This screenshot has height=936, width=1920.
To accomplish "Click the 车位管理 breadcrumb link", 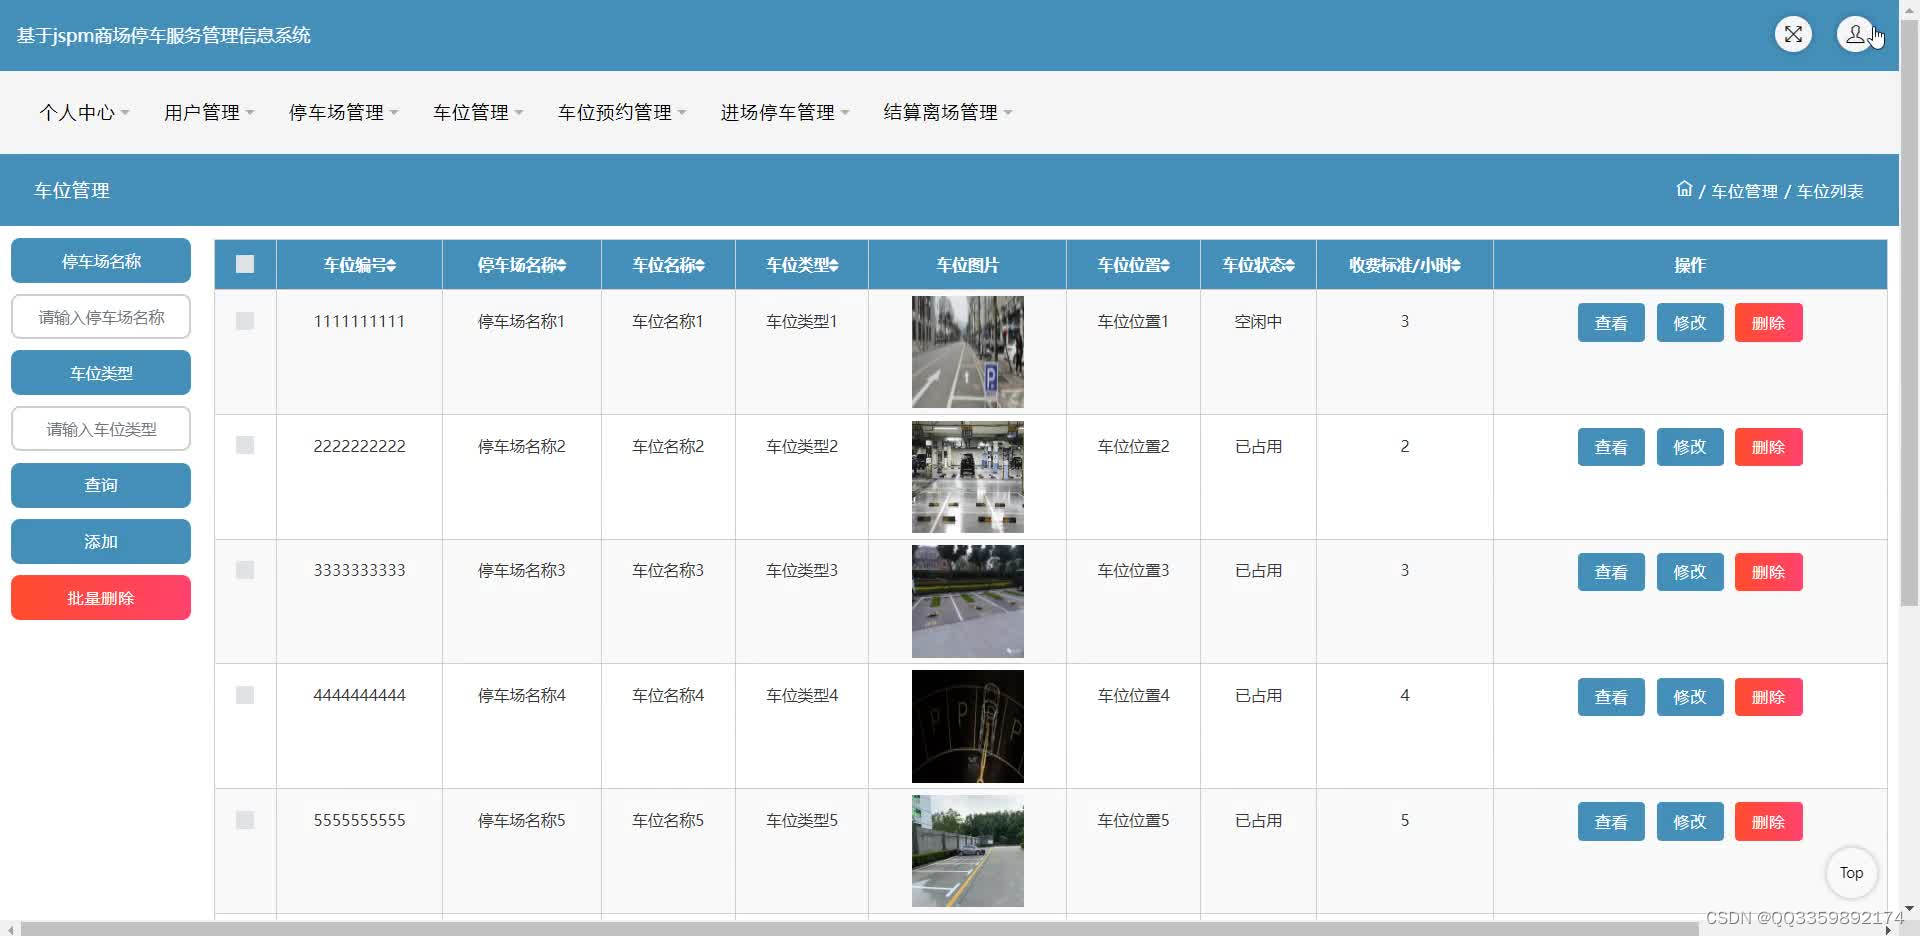I will 1744,191.
